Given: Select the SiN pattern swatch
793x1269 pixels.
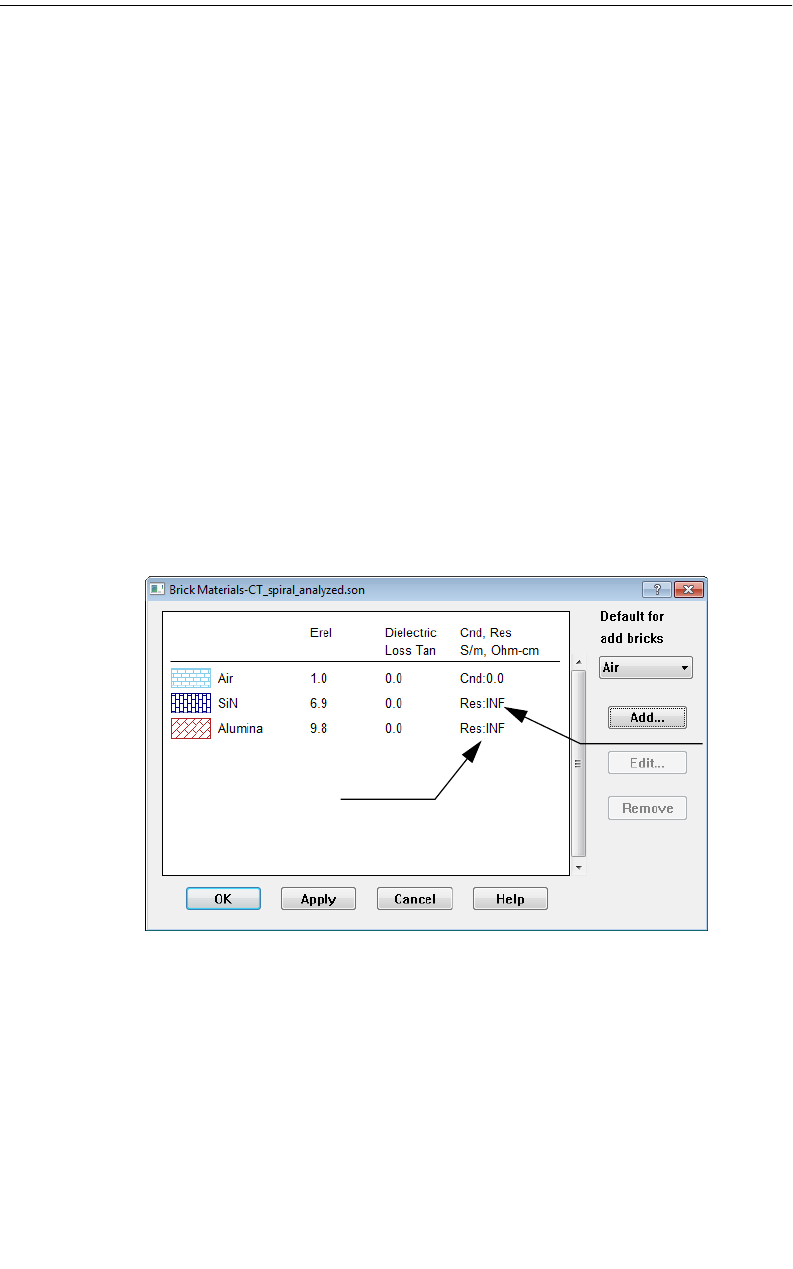Looking at the screenshot, I should (190, 703).
